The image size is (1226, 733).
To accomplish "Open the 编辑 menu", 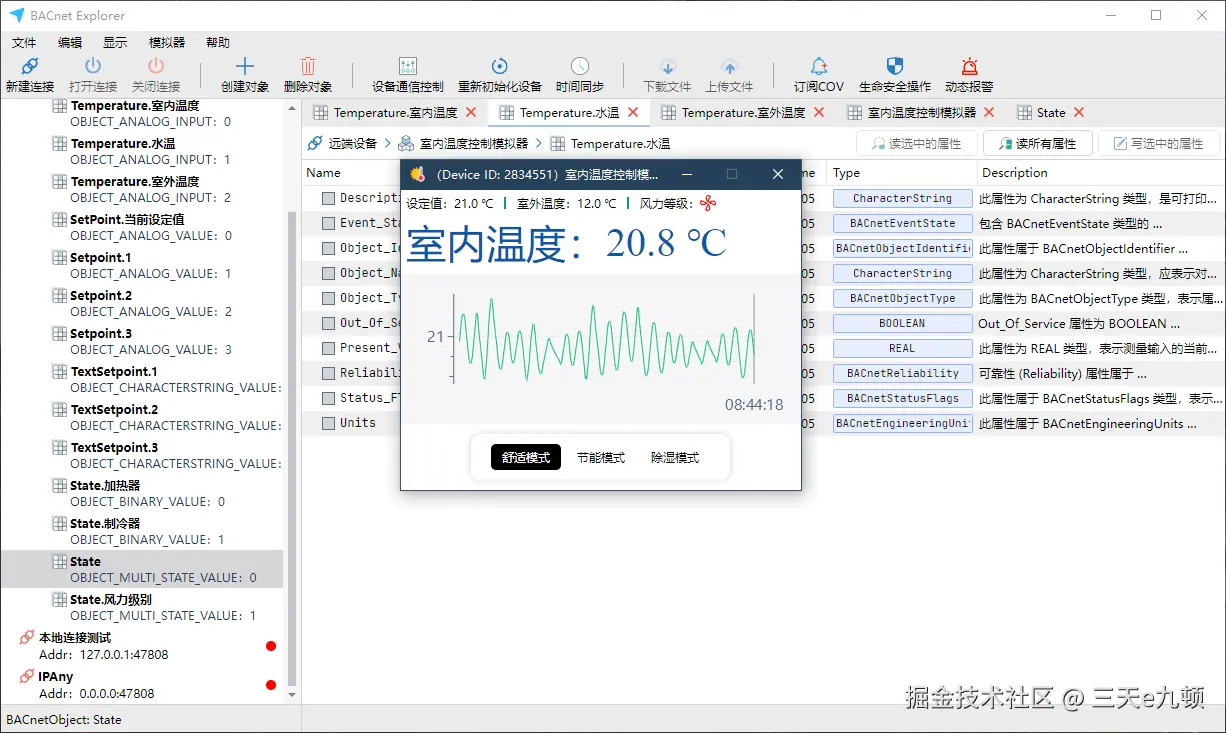I will tap(70, 43).
